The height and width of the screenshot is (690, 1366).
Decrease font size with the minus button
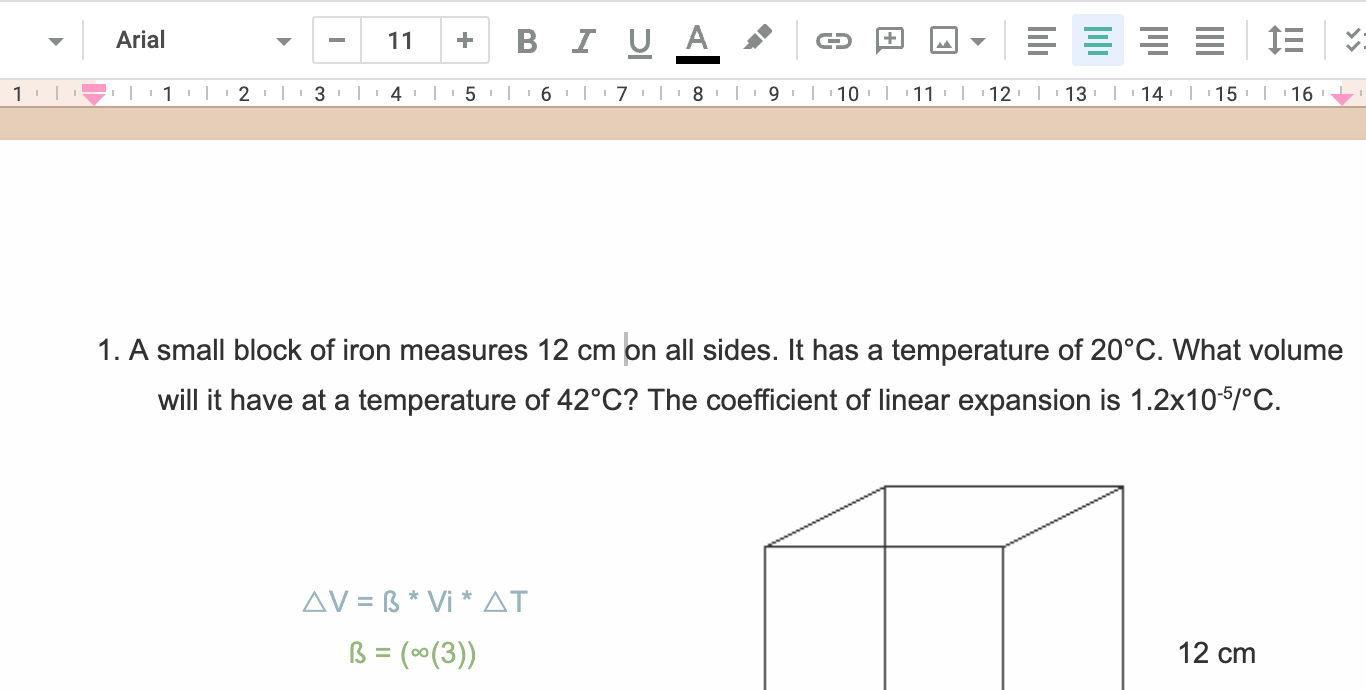(x=336, y=40)
